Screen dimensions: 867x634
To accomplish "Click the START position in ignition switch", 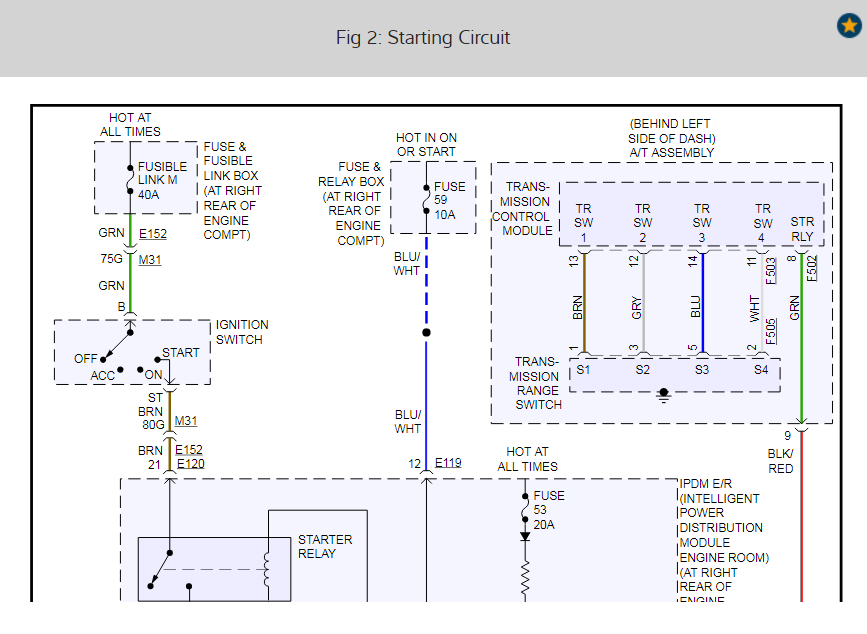I will (180, 353).
